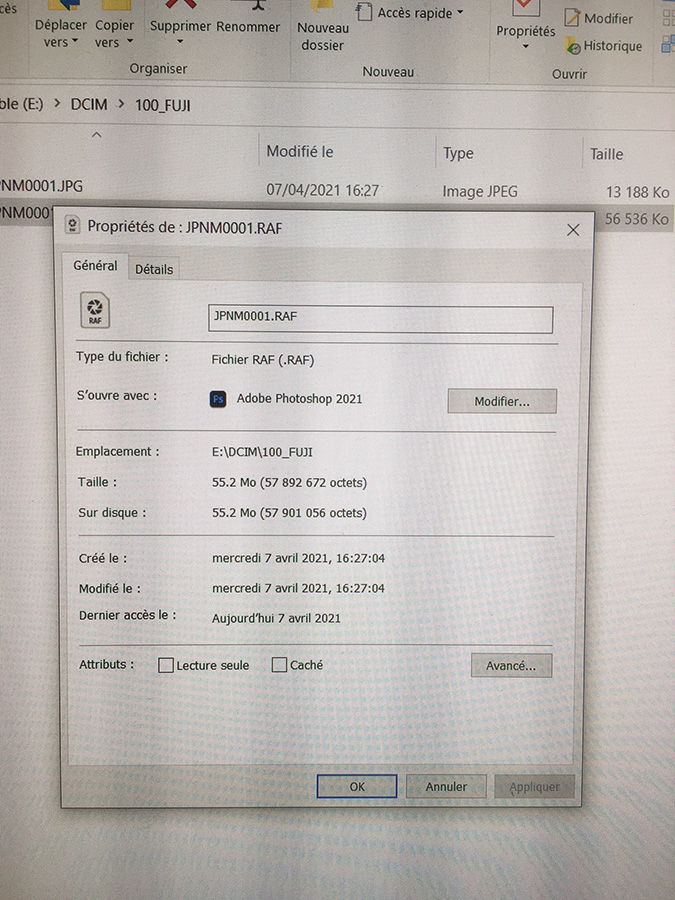
Task: Confirm with the OK button
Action: point(357,786)
